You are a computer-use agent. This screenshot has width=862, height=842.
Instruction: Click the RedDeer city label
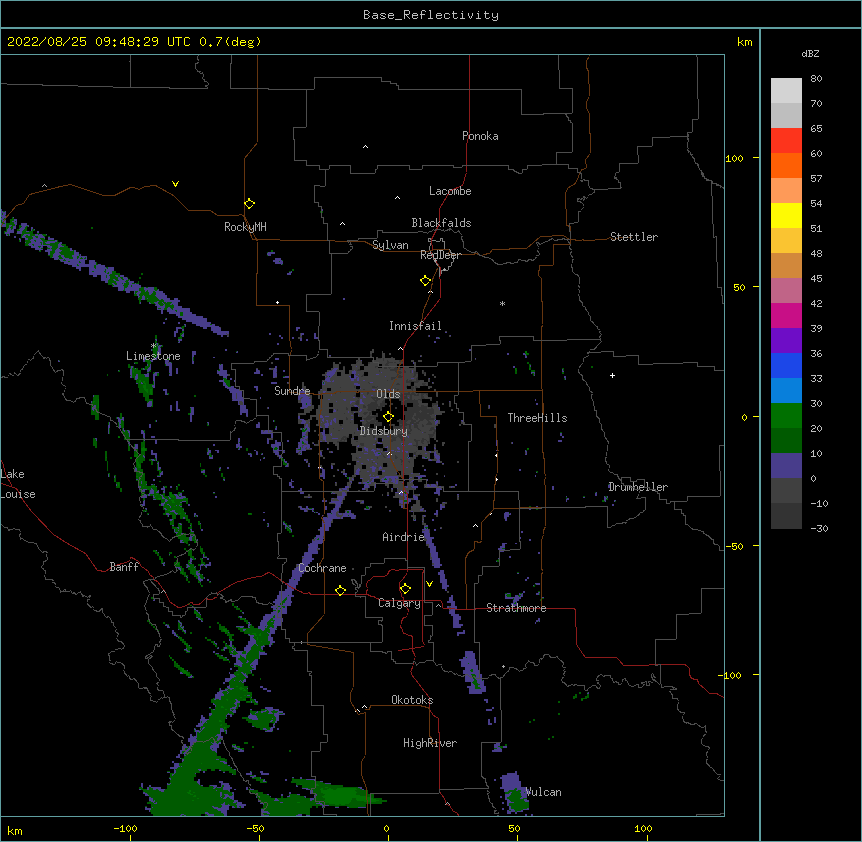click(x=440, y=255)
